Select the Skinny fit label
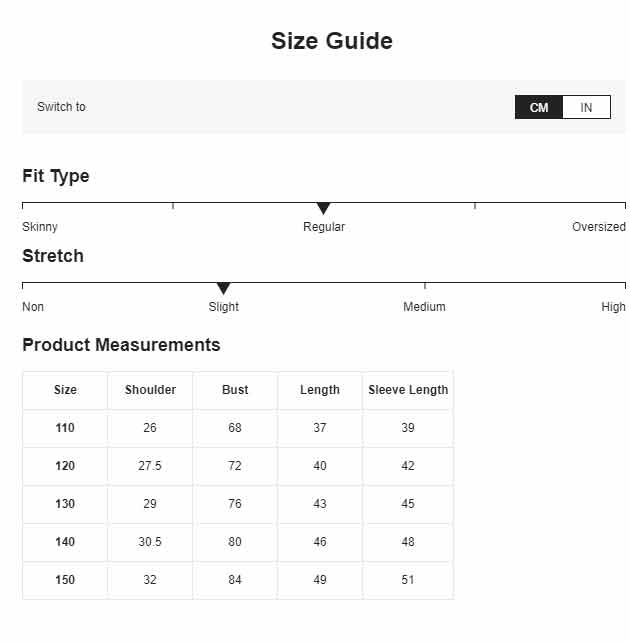 click(x=40, y=226)
